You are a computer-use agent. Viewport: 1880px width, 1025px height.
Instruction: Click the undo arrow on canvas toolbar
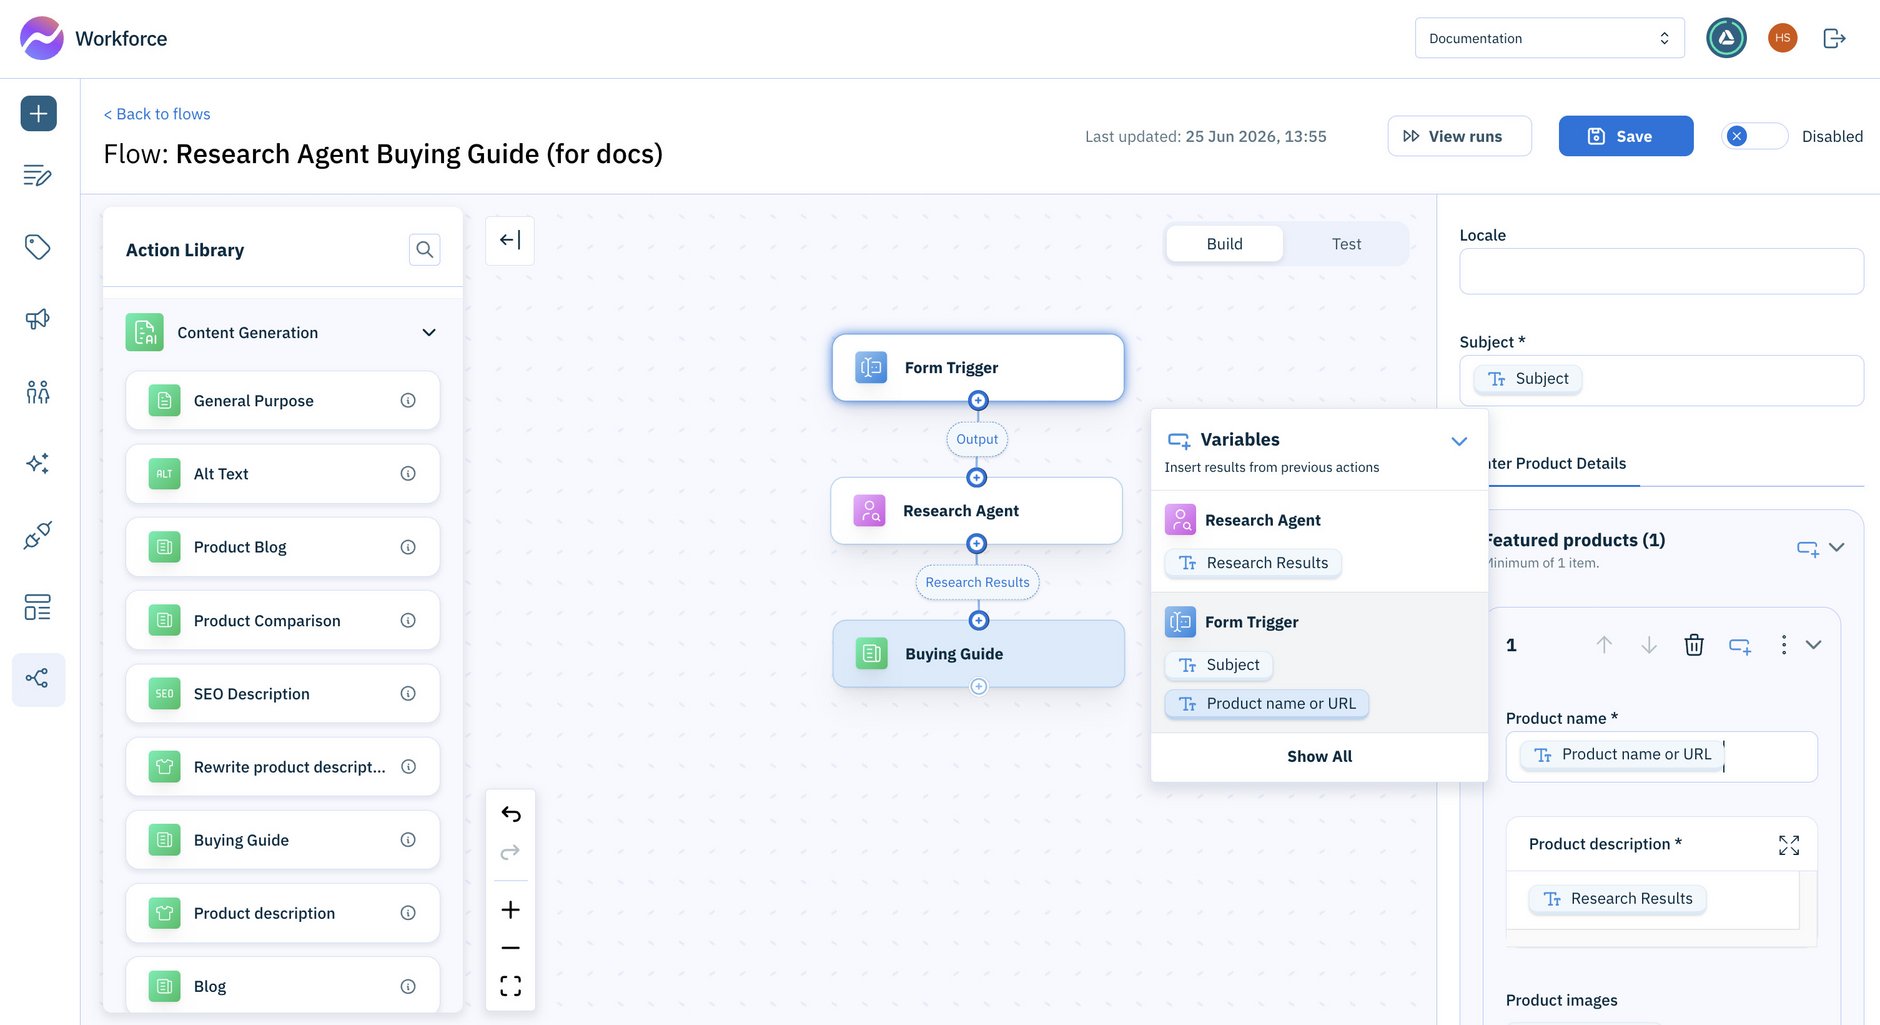510,814
